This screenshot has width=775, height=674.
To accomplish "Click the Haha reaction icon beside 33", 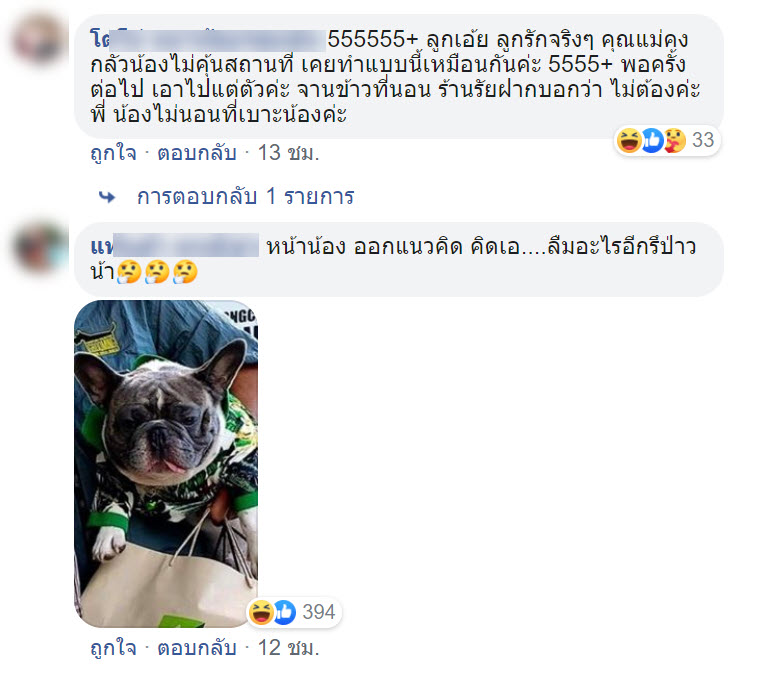I will pos(629,140).
